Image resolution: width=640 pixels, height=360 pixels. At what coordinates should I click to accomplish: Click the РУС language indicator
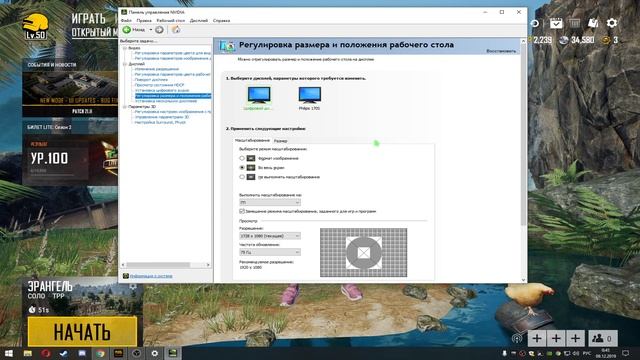click(587, 353)
